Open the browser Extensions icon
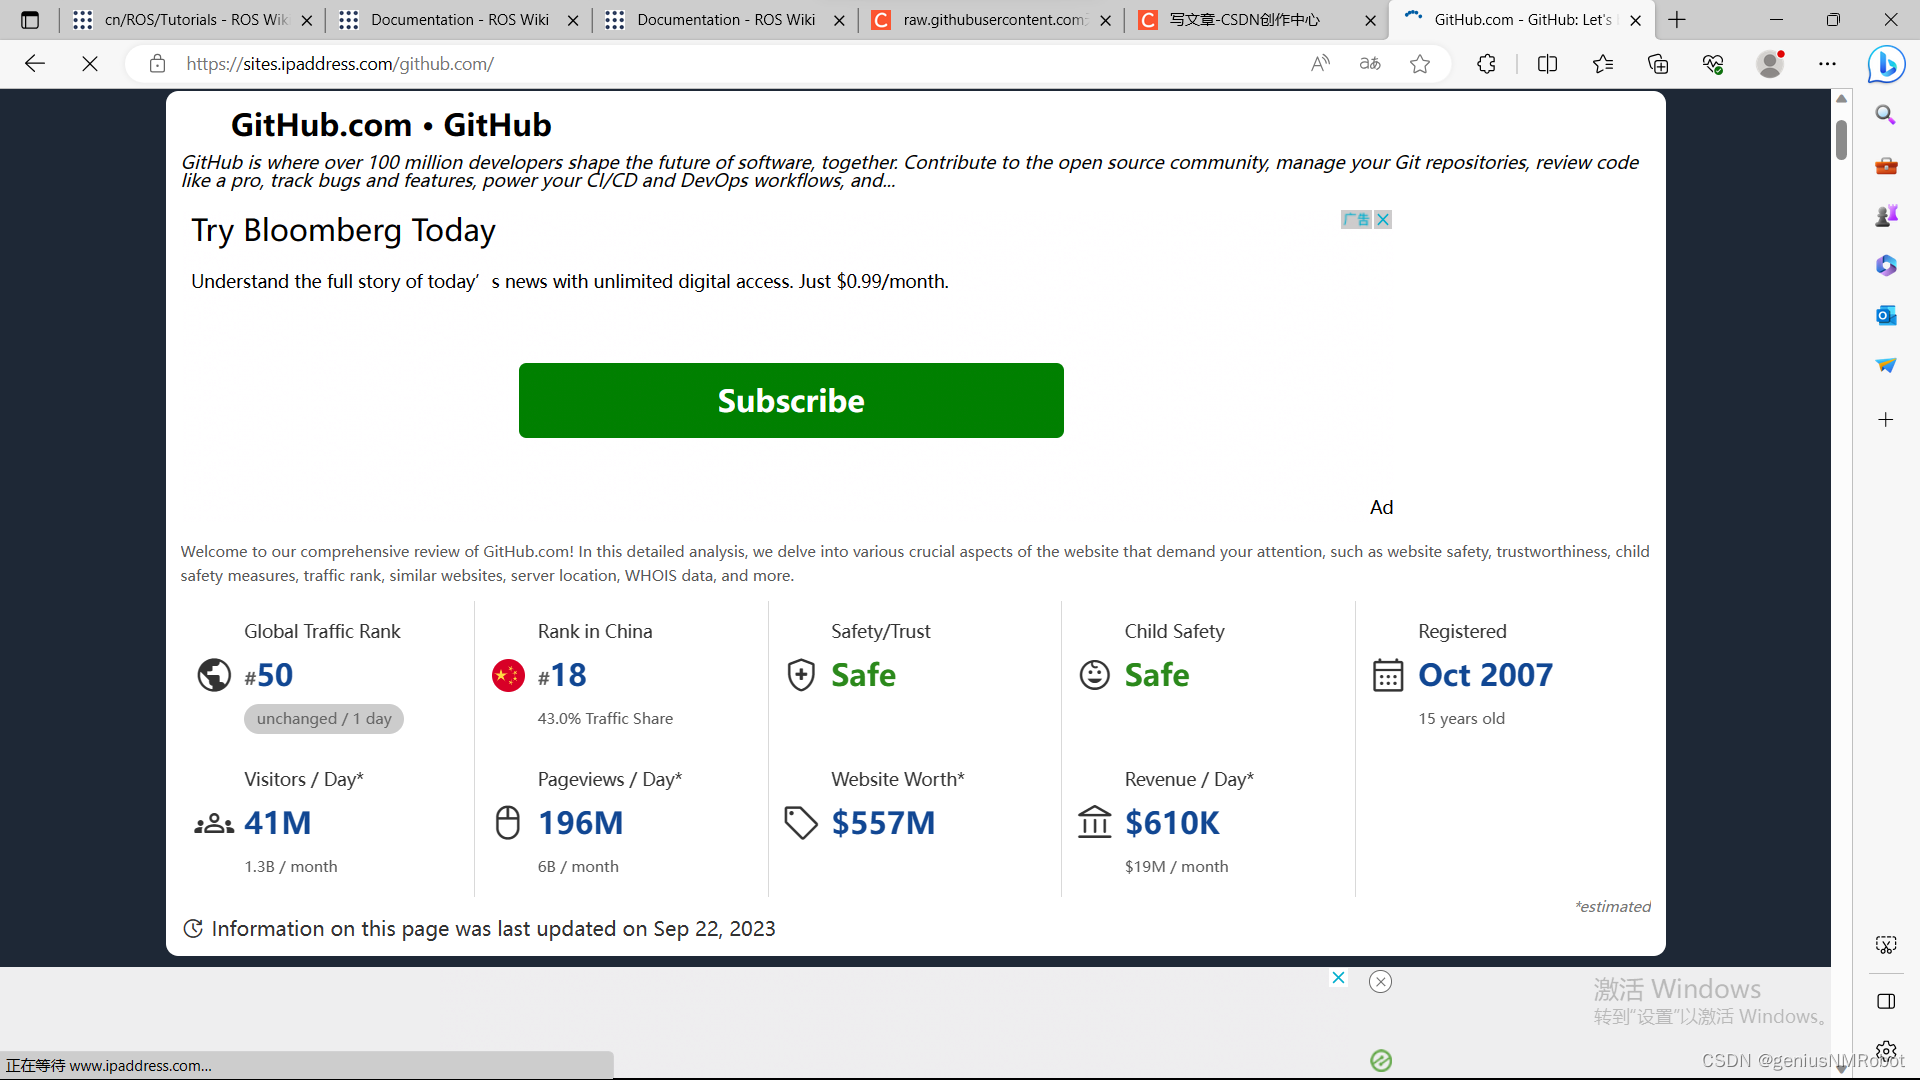Image resolution: width=1920 pixels, height=1080 pixels. click(1486, 64)
